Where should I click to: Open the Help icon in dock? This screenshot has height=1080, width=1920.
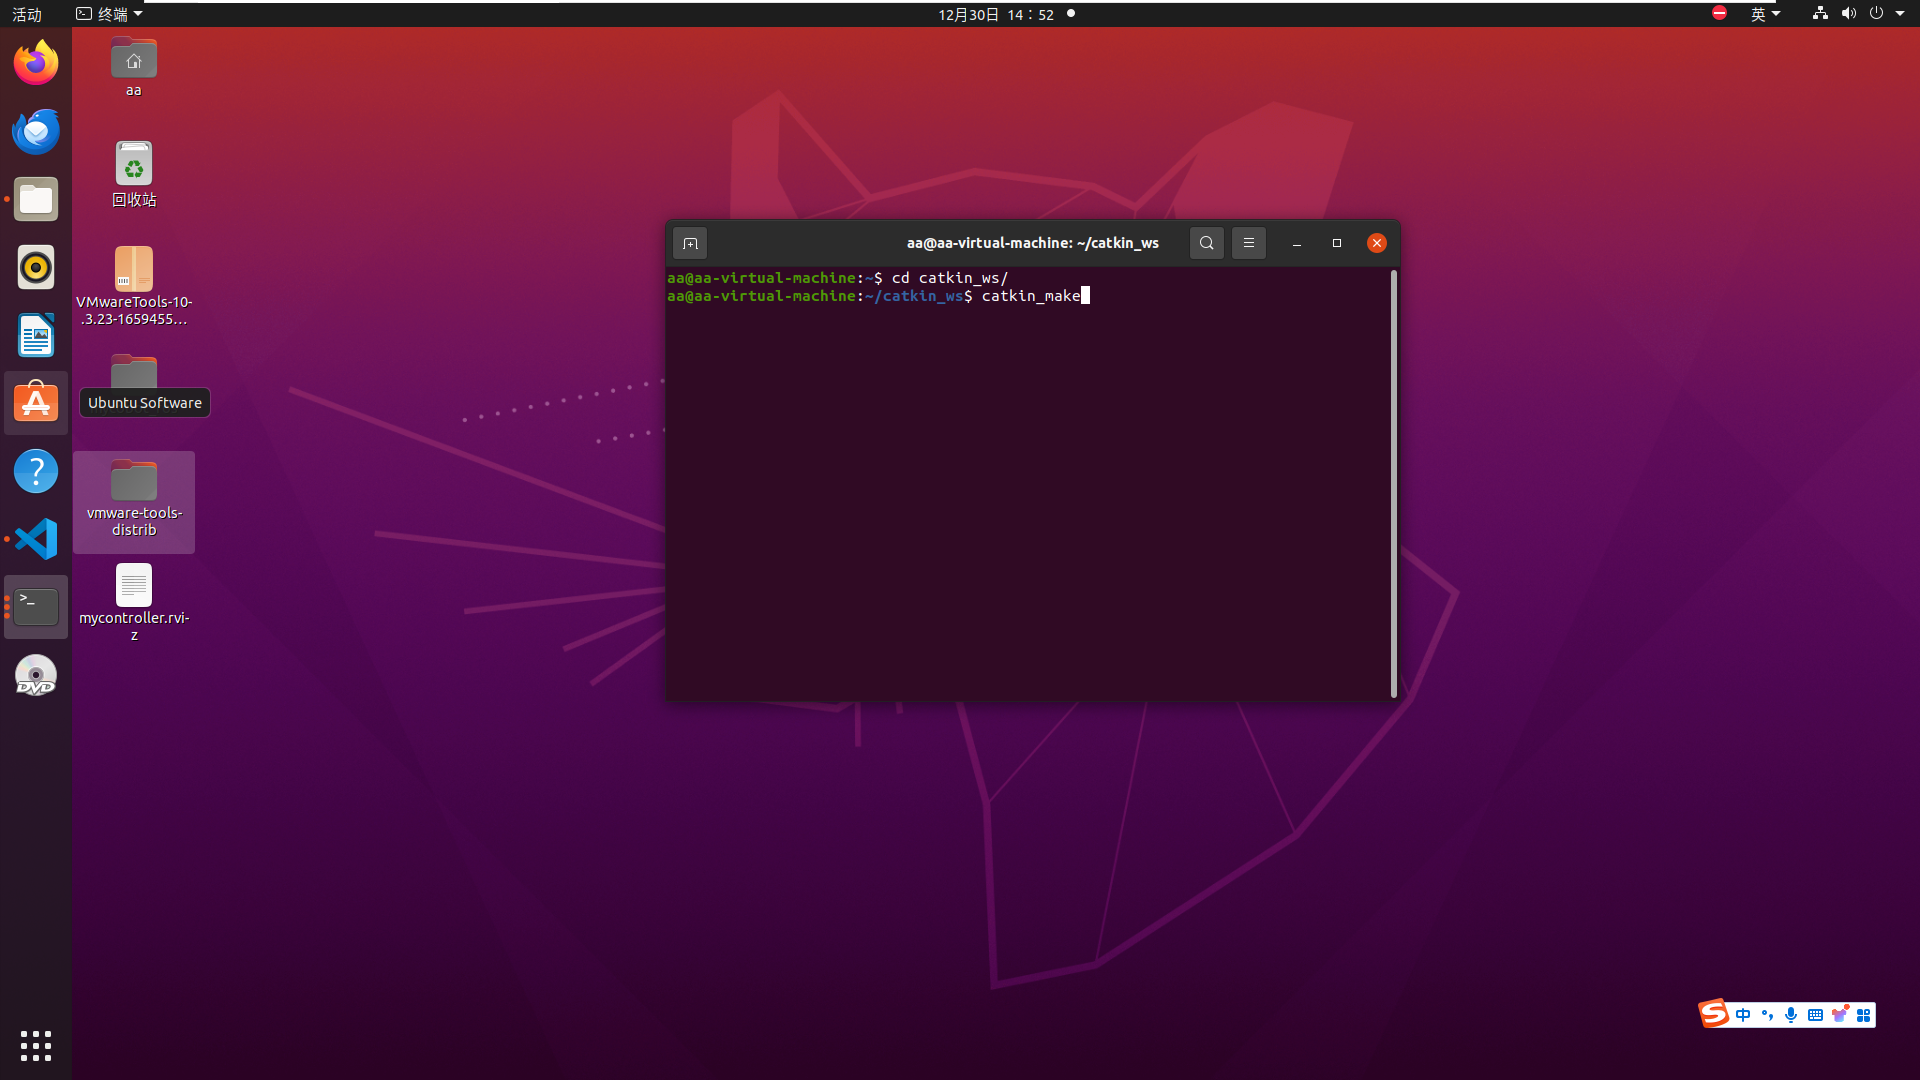click(x=36, y=471)
